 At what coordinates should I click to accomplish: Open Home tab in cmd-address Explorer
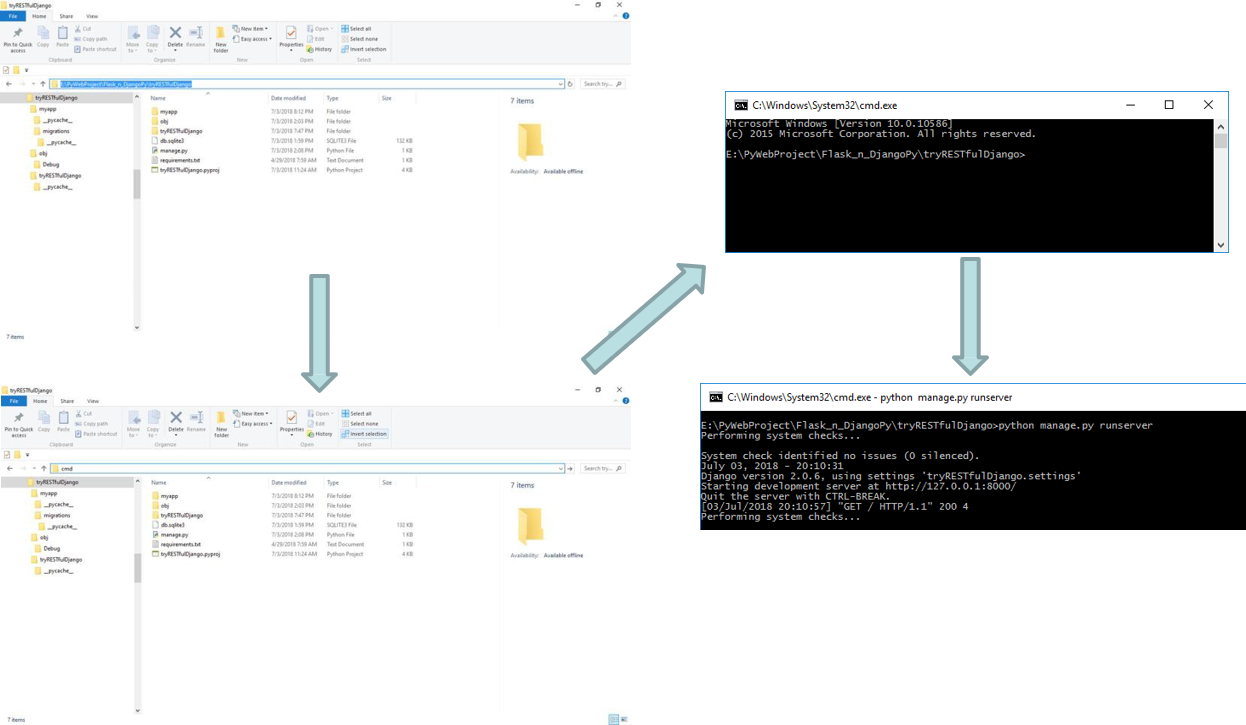click(x=40, y=401)
